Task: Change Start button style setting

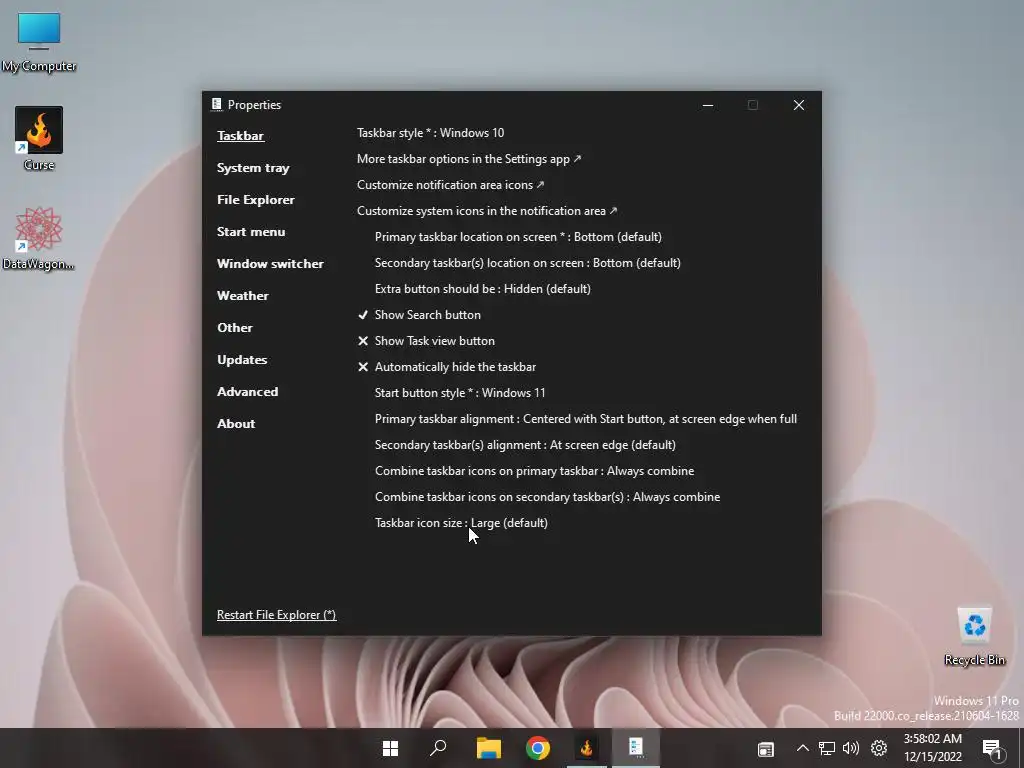Action: 460,393
